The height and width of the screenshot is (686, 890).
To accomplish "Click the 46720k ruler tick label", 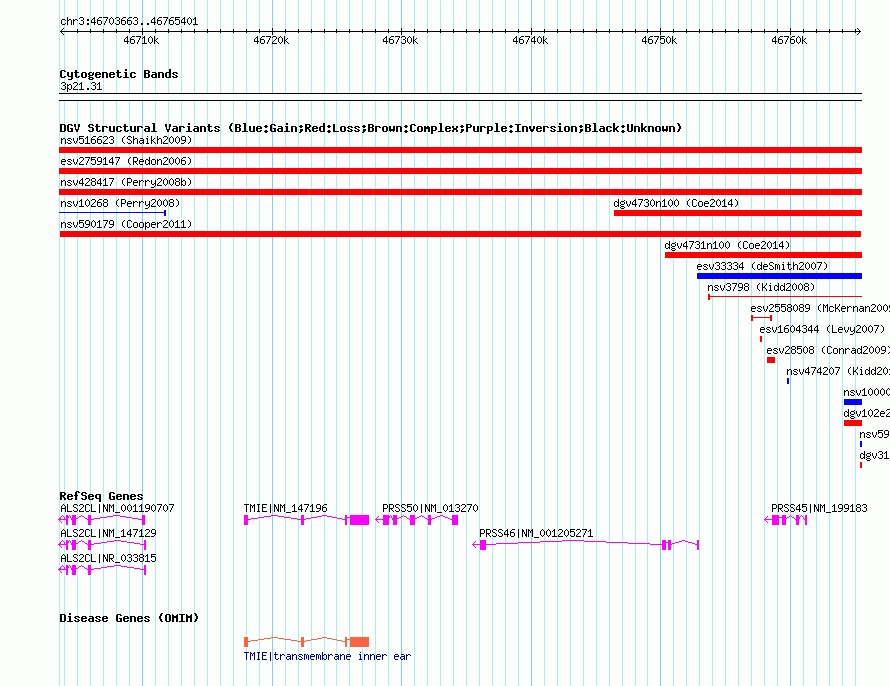I will pos(271,40).
